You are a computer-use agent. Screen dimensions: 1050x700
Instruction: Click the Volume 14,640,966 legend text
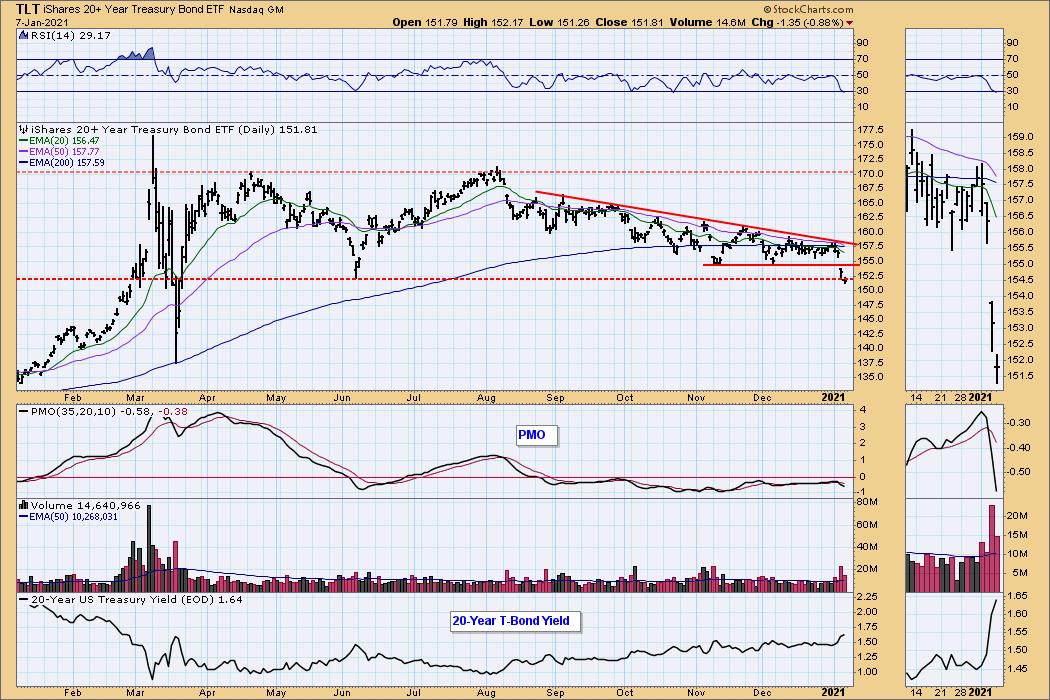click(x=86, y=506)
